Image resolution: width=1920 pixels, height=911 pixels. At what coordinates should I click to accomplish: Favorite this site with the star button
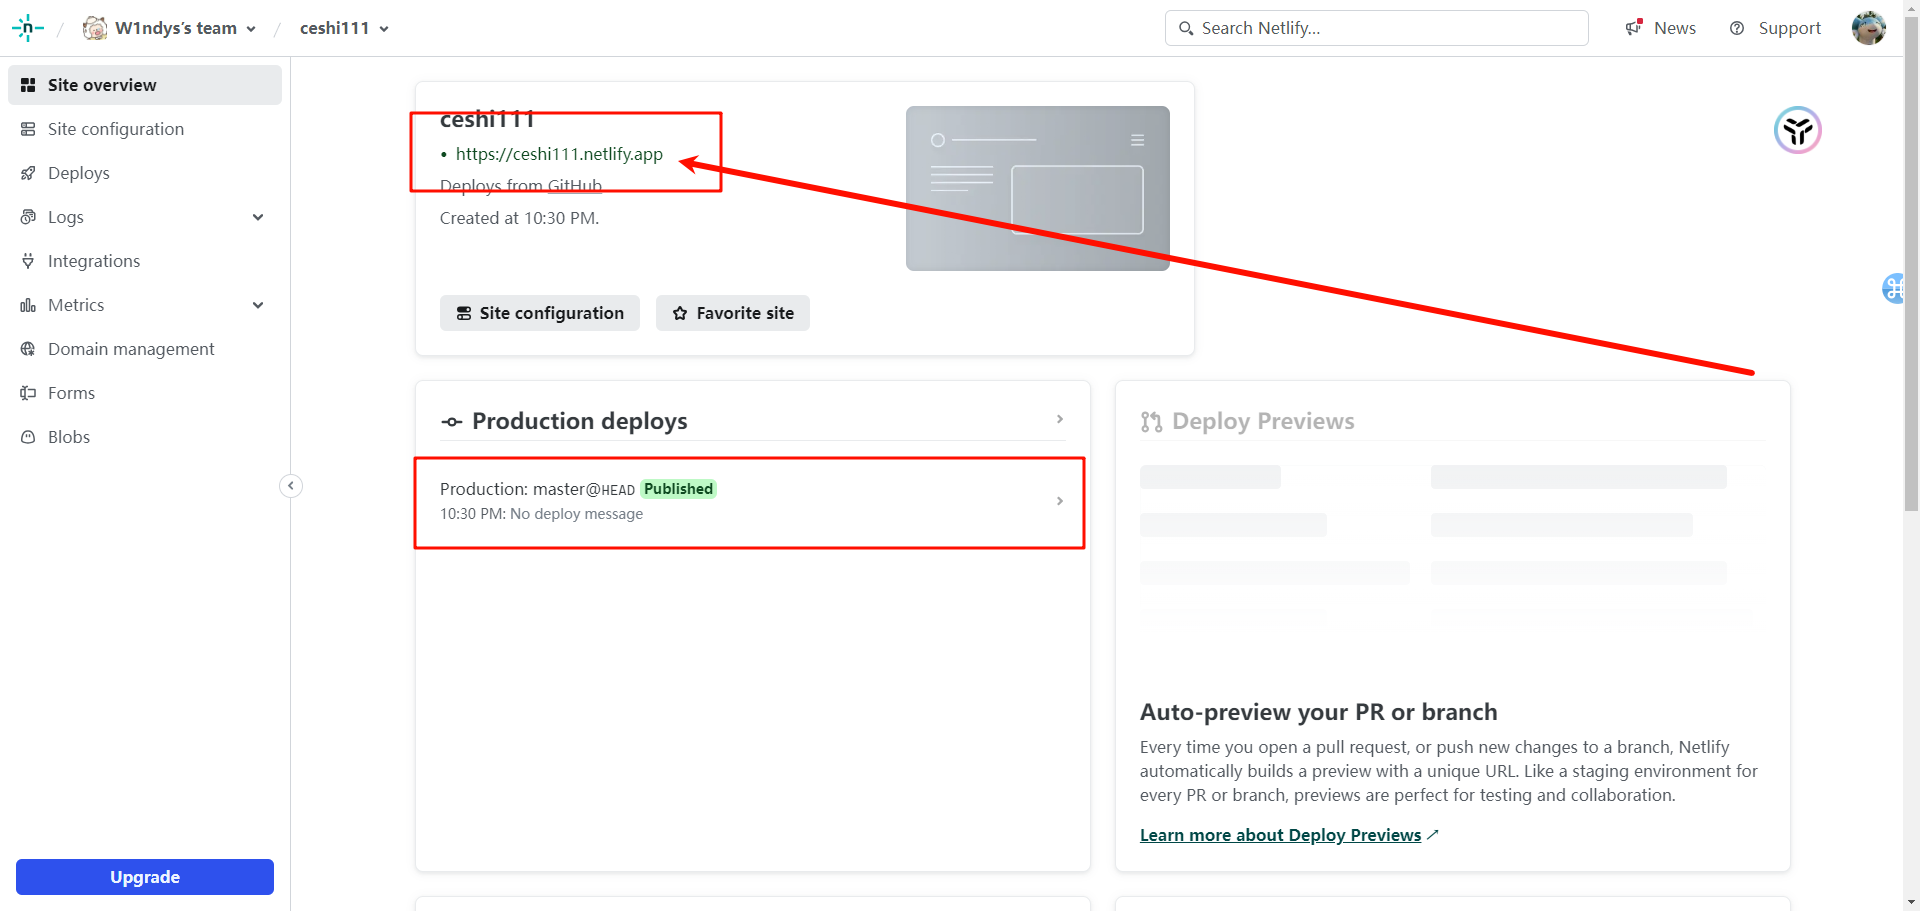[x=732, y=313]
